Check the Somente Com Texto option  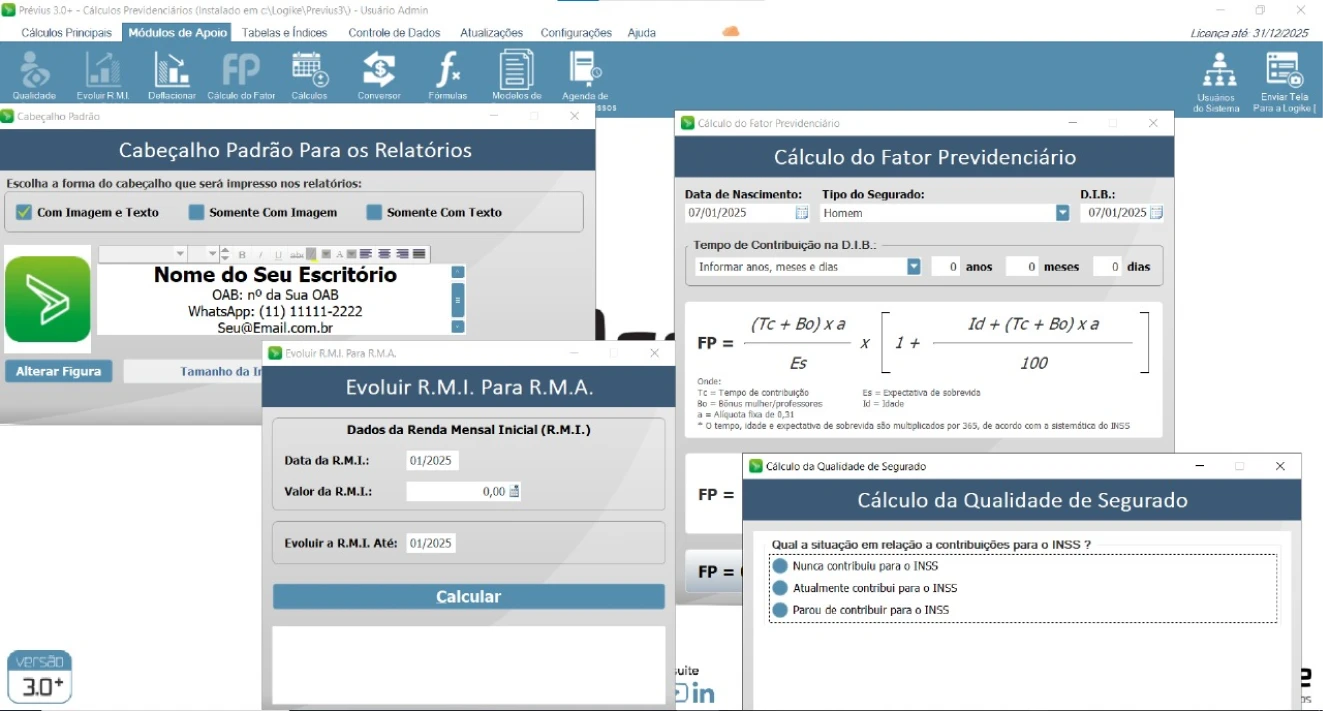[x=375, y=212]
